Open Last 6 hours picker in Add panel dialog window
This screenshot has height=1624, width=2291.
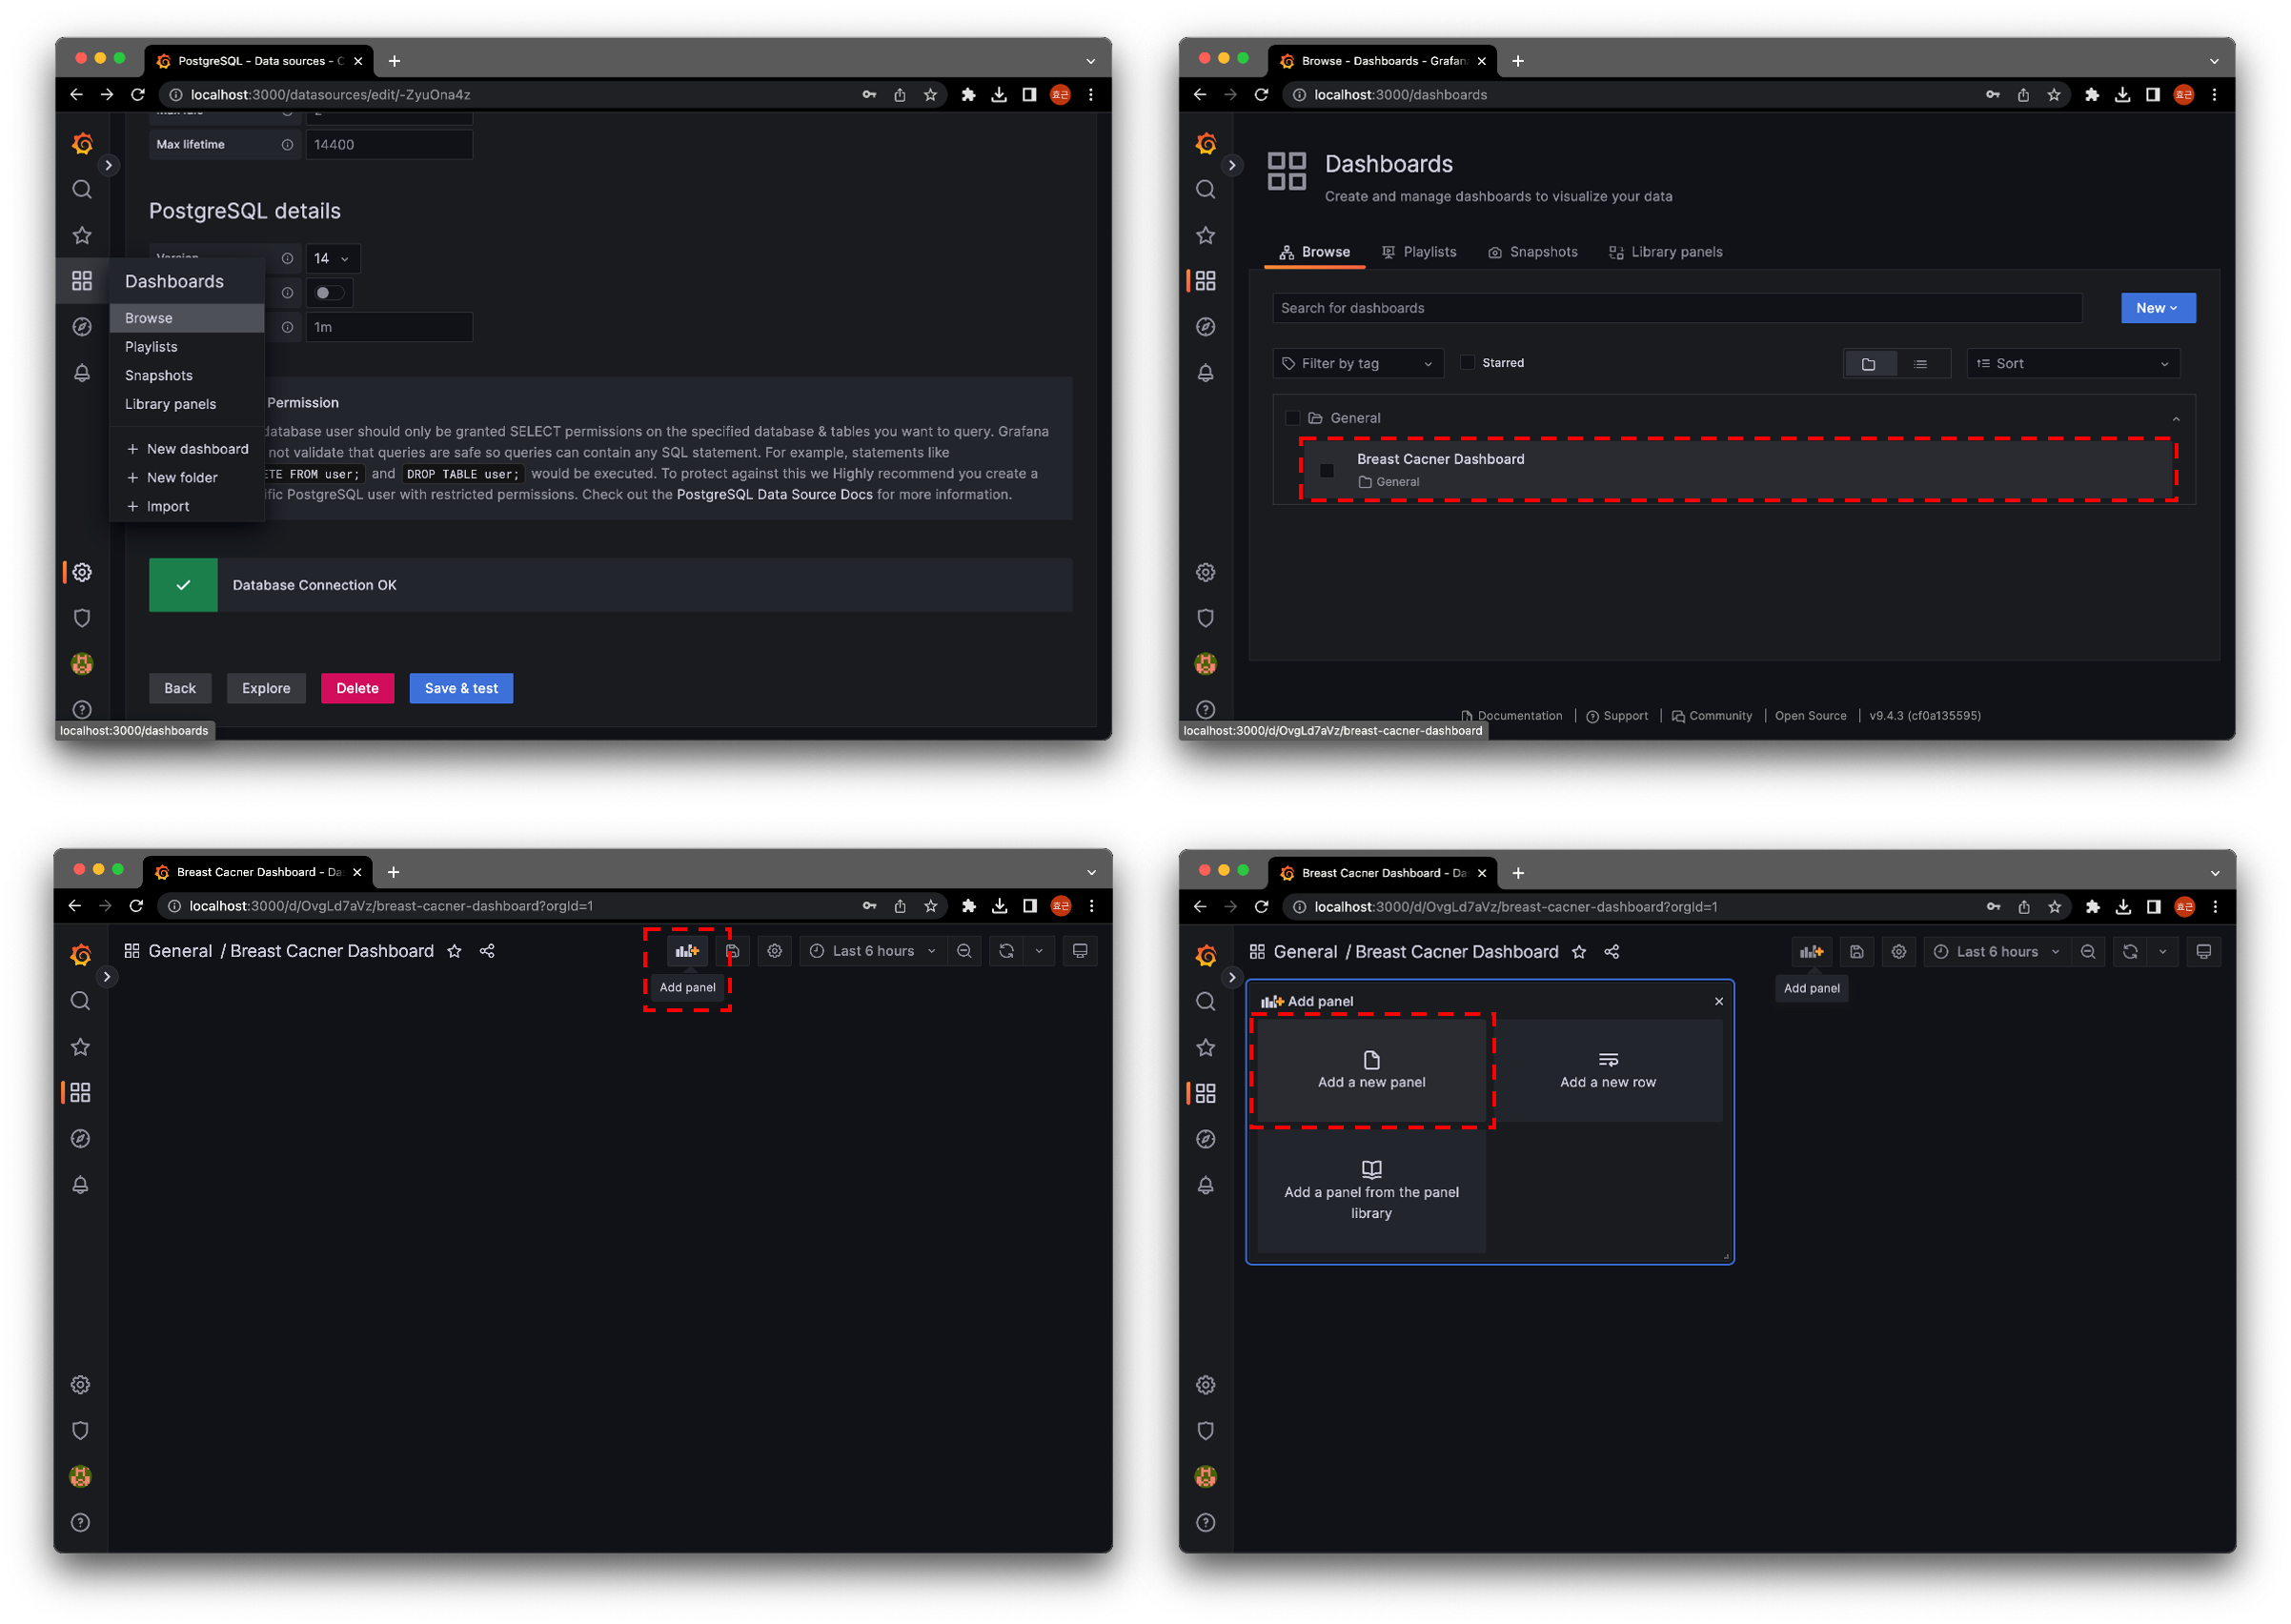(1997, 952)
